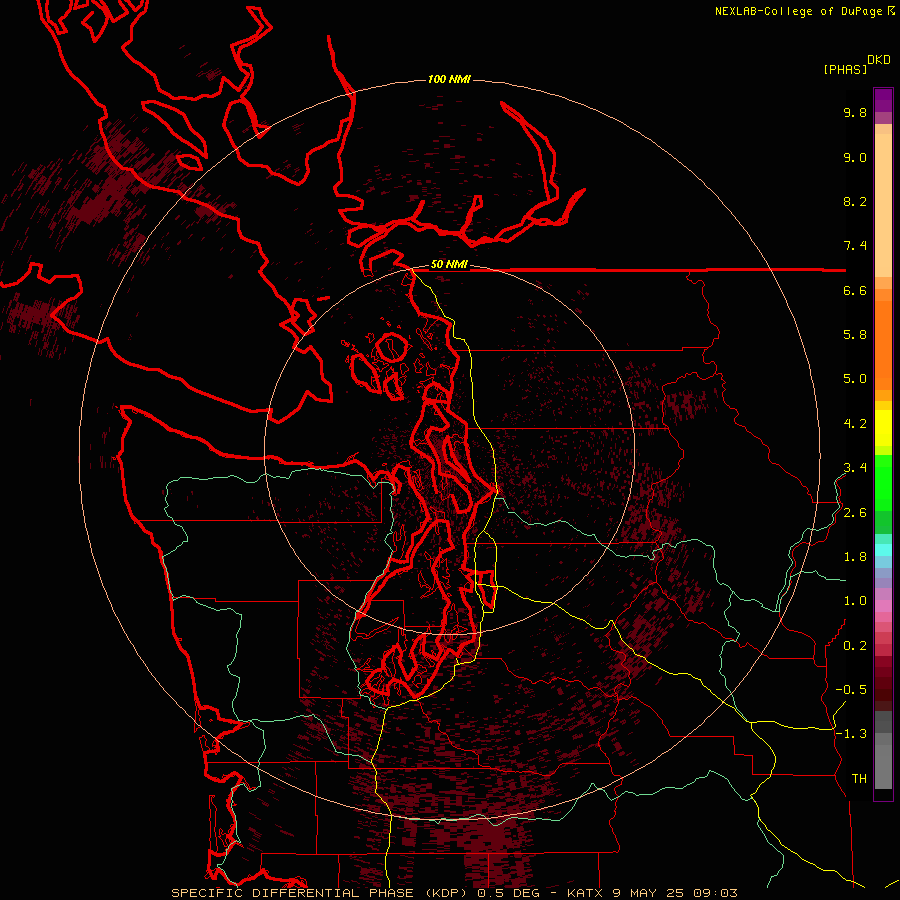The width and height of the screenshot is (900, 900).
Task: Click the -1.3 value on the color scale
Action: pos(851,734)
